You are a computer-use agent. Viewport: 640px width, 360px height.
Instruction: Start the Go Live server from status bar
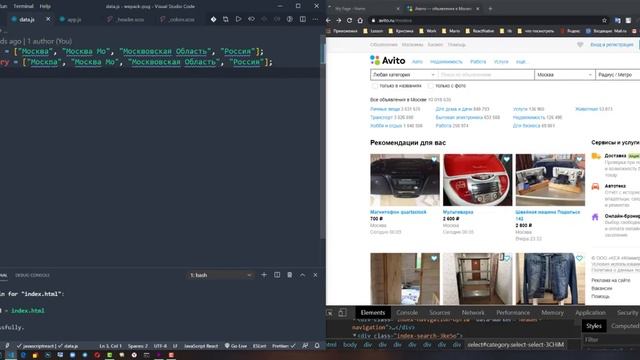coord(236,346)
